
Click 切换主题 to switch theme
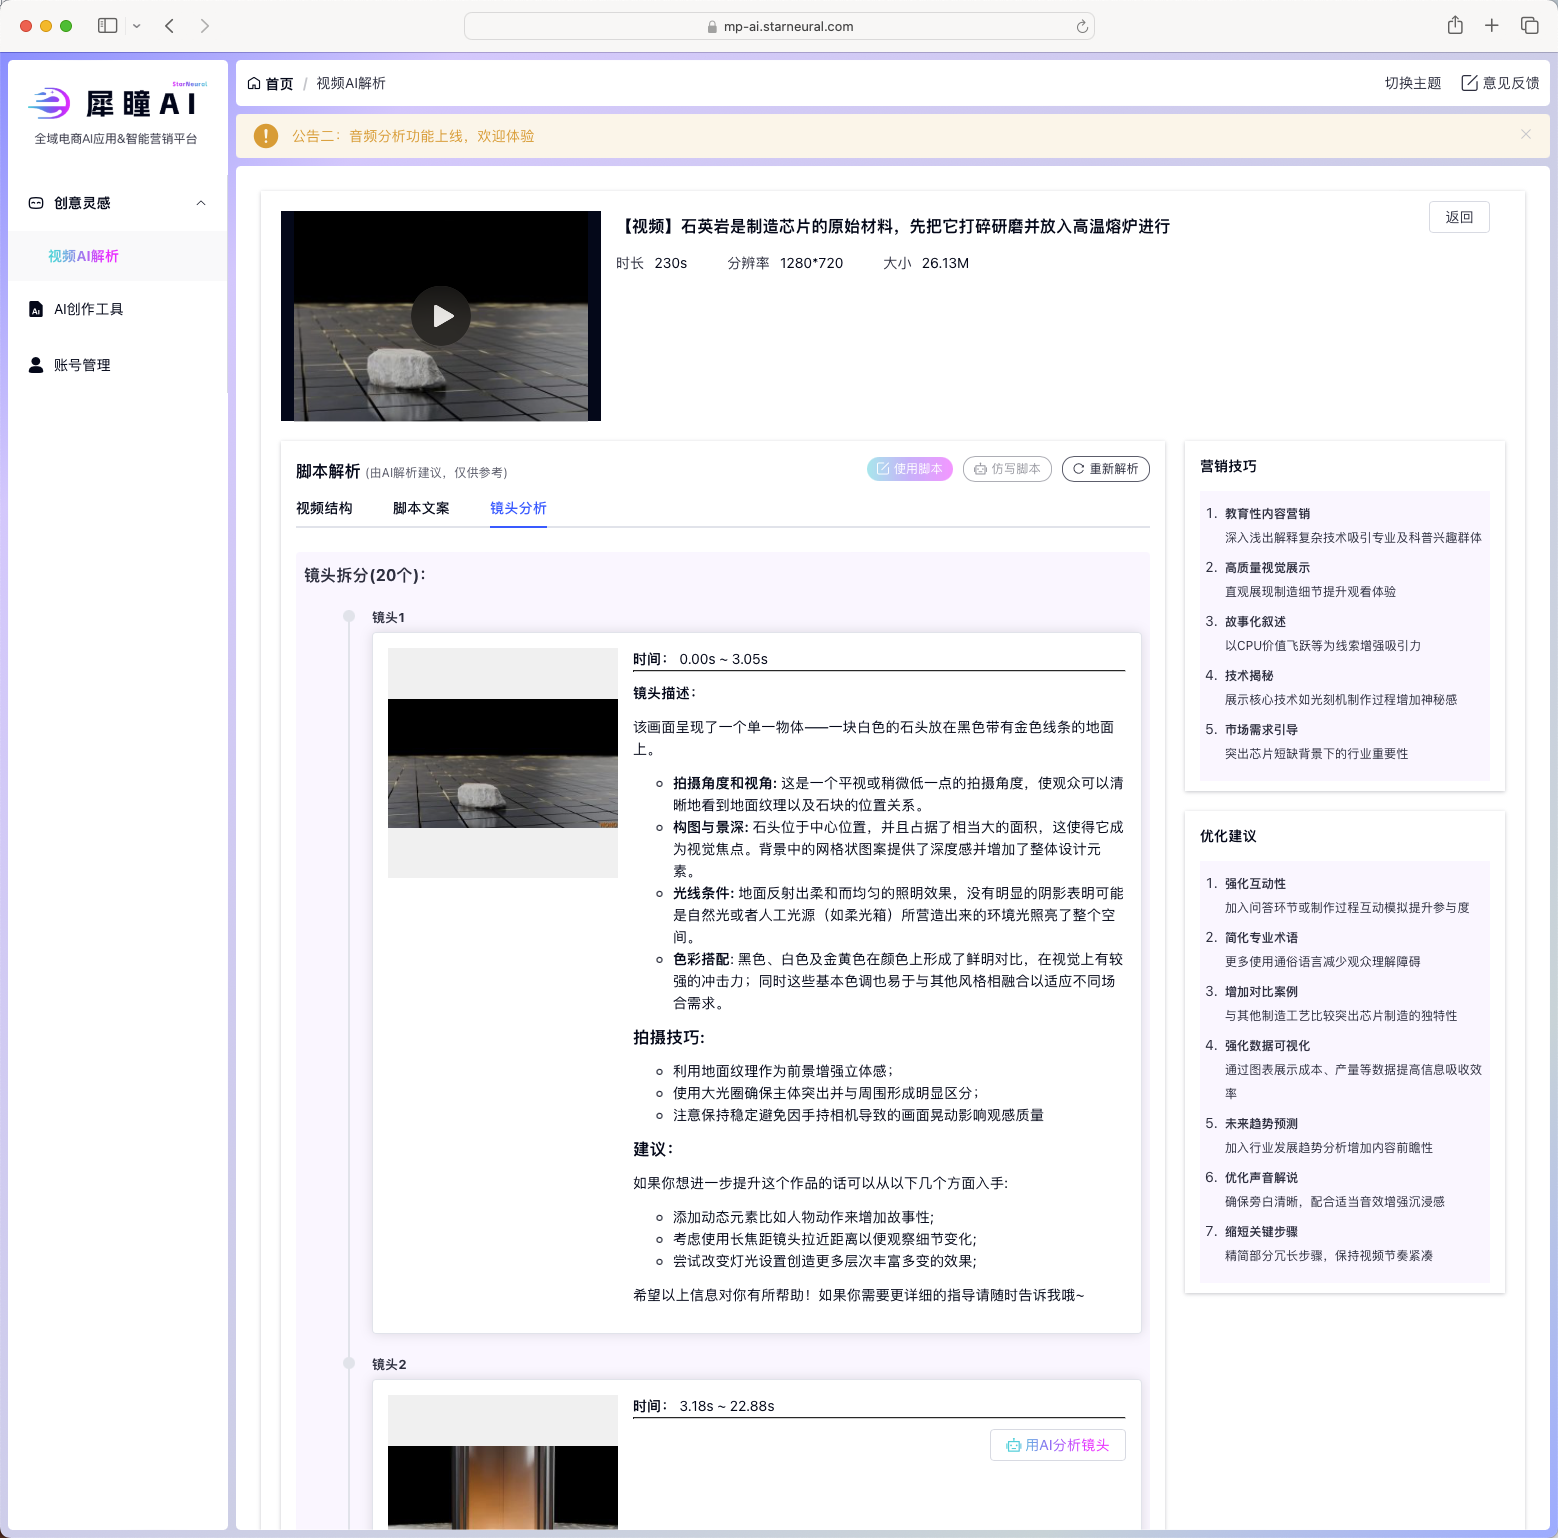coord(1413,83)
